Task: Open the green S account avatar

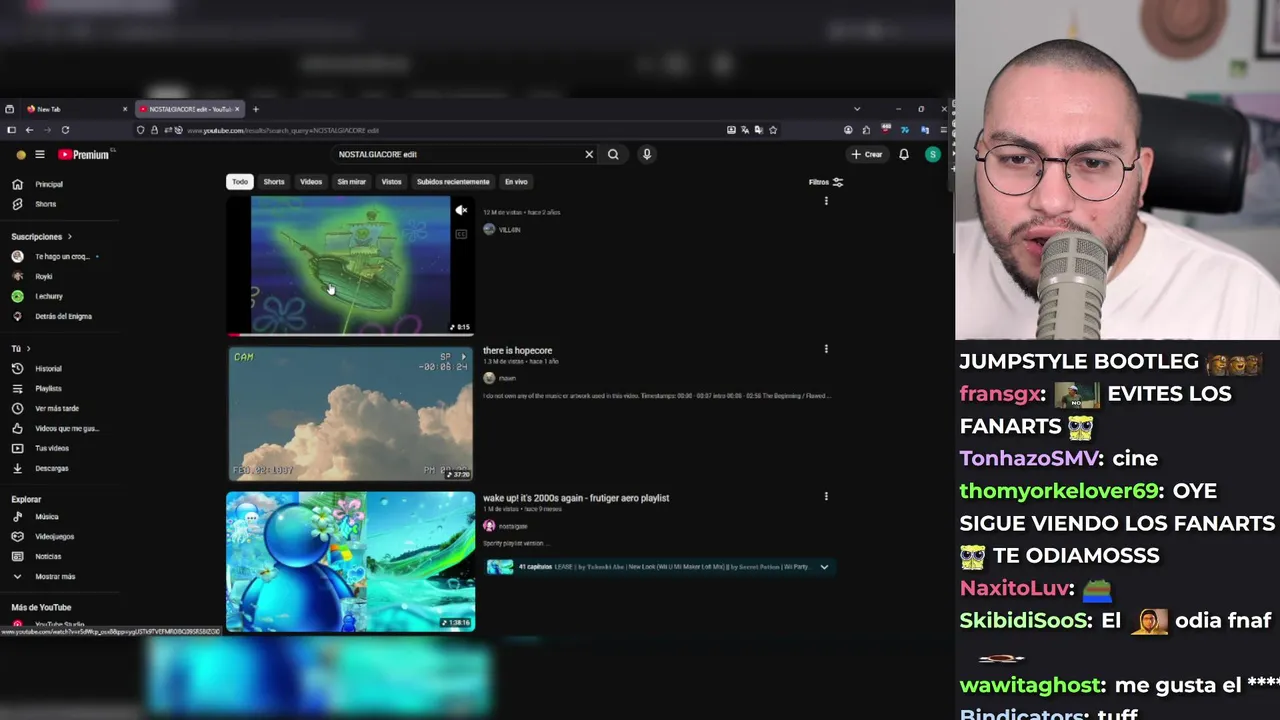Action: tap(933, 154)
